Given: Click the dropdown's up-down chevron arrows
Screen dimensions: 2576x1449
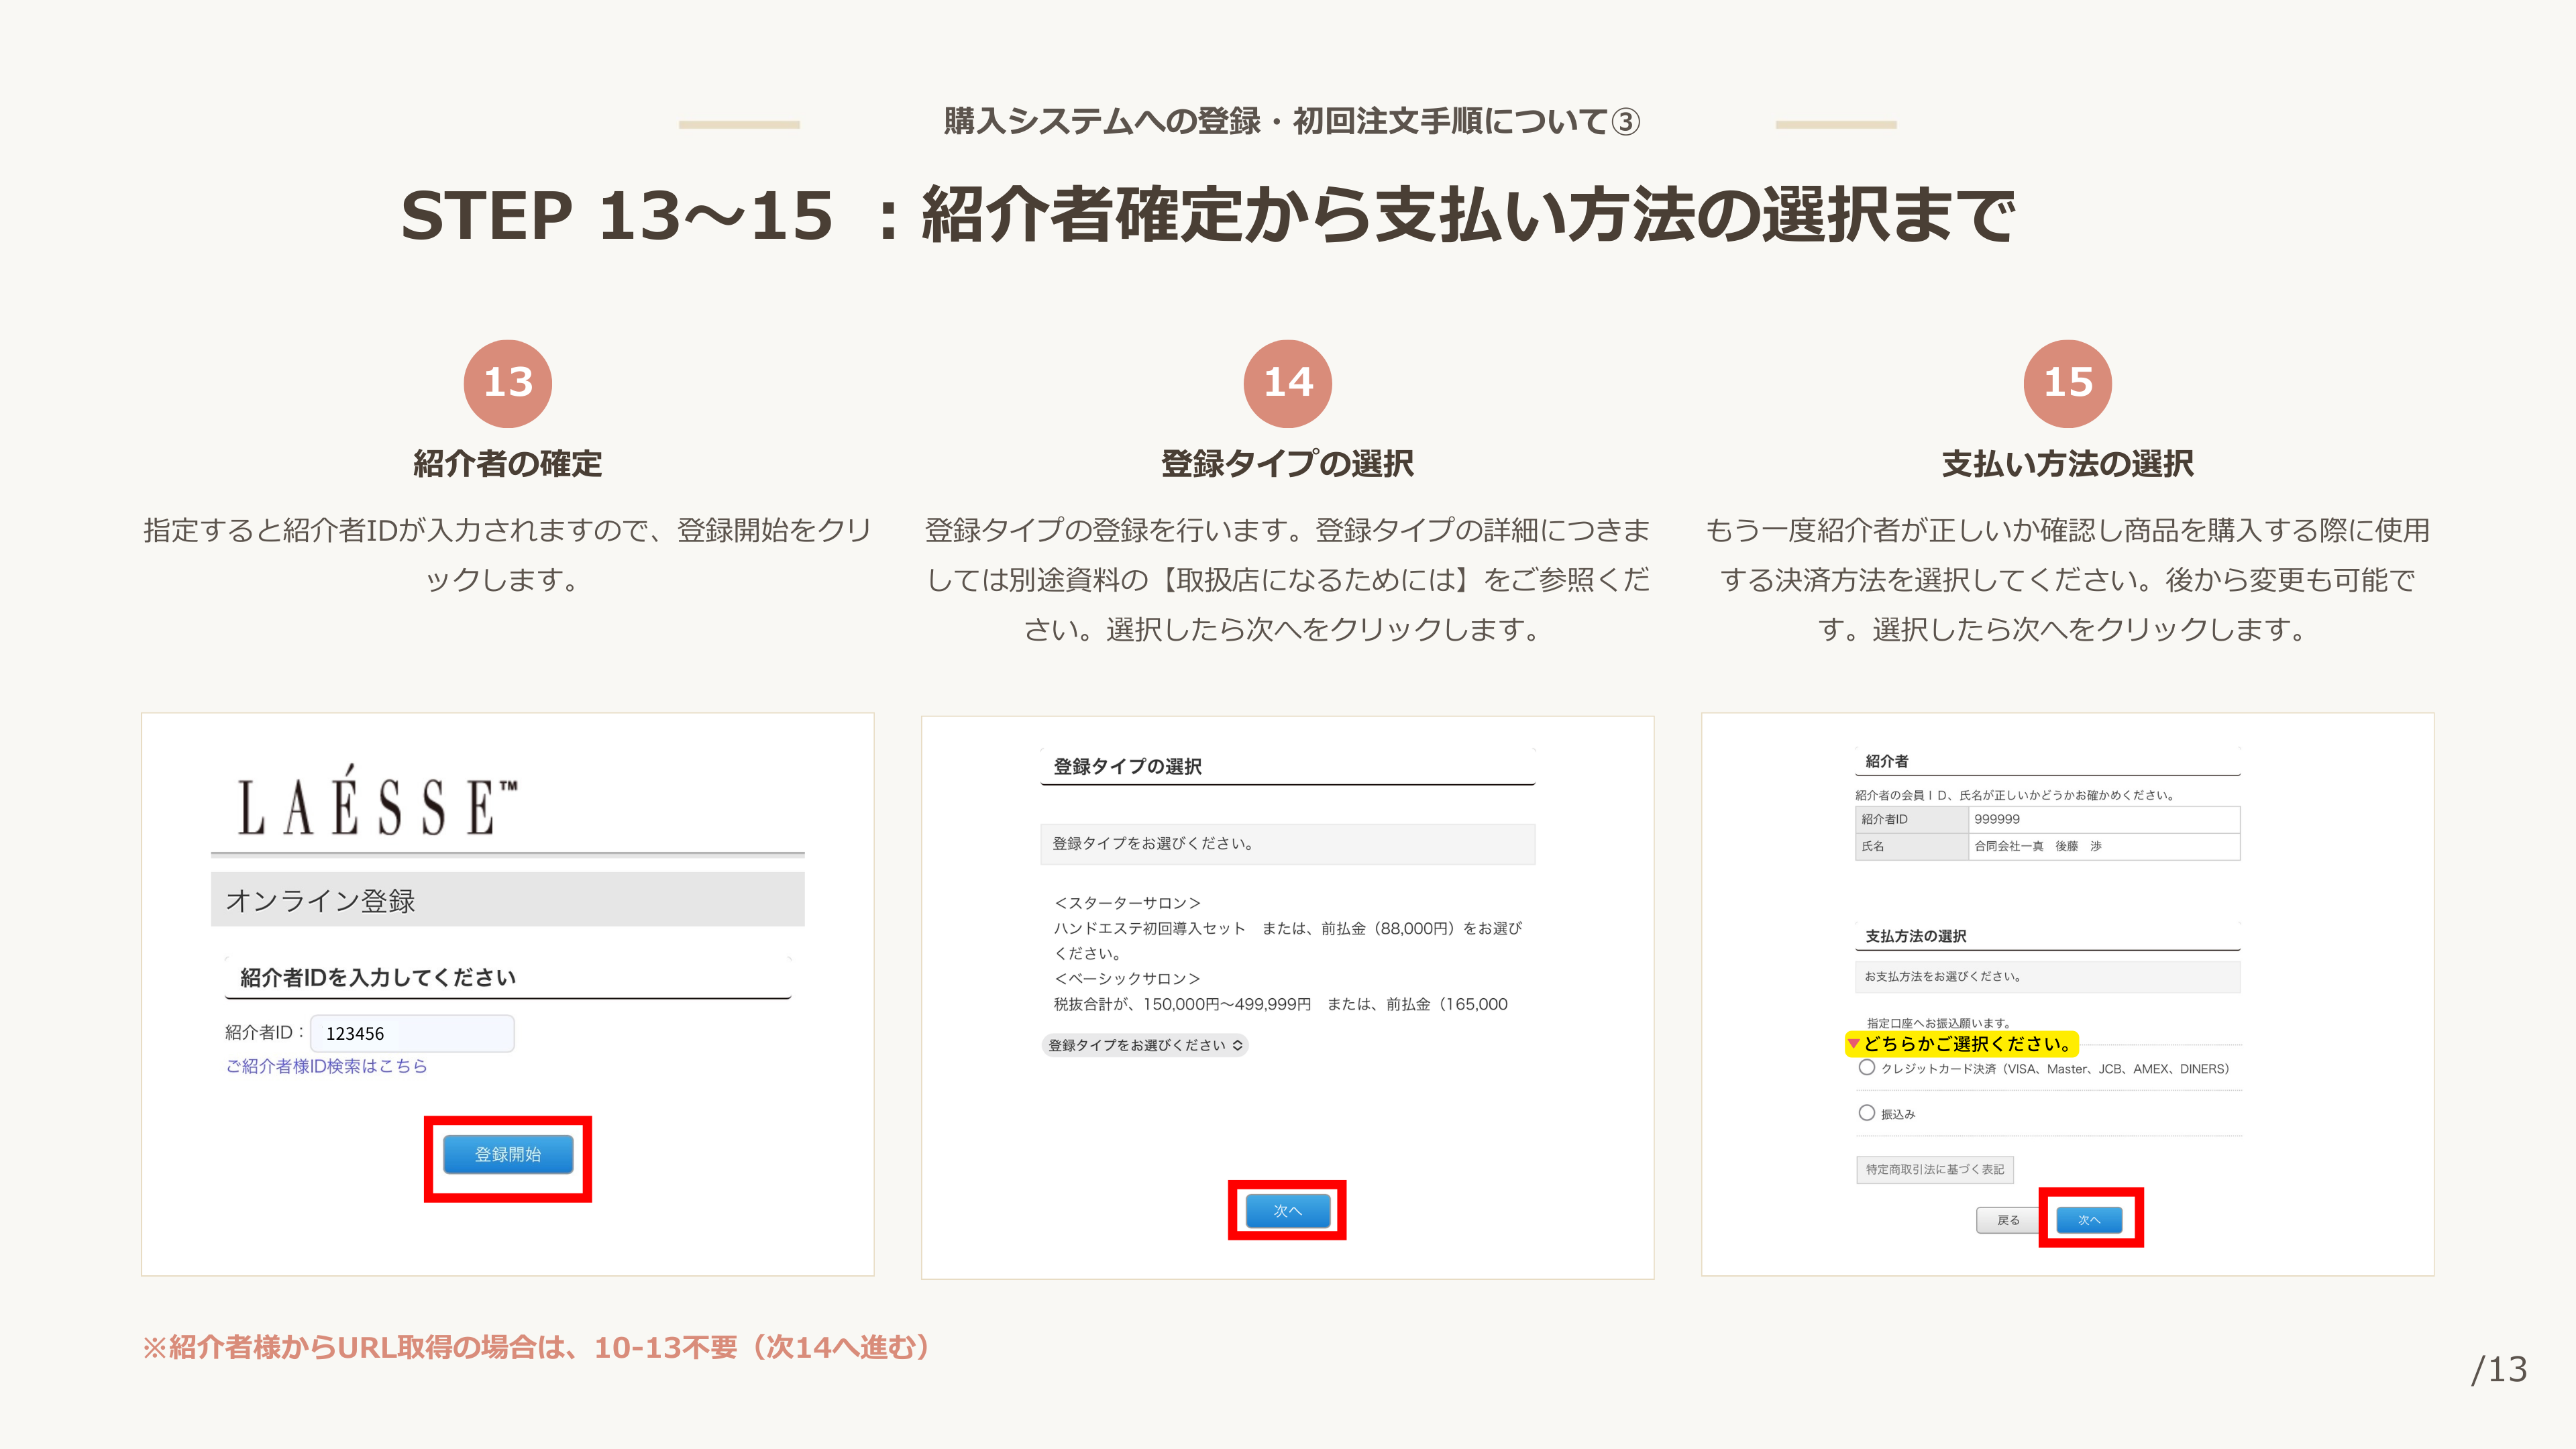Looking at the screenshot, I should [x=1237, y=1045].
